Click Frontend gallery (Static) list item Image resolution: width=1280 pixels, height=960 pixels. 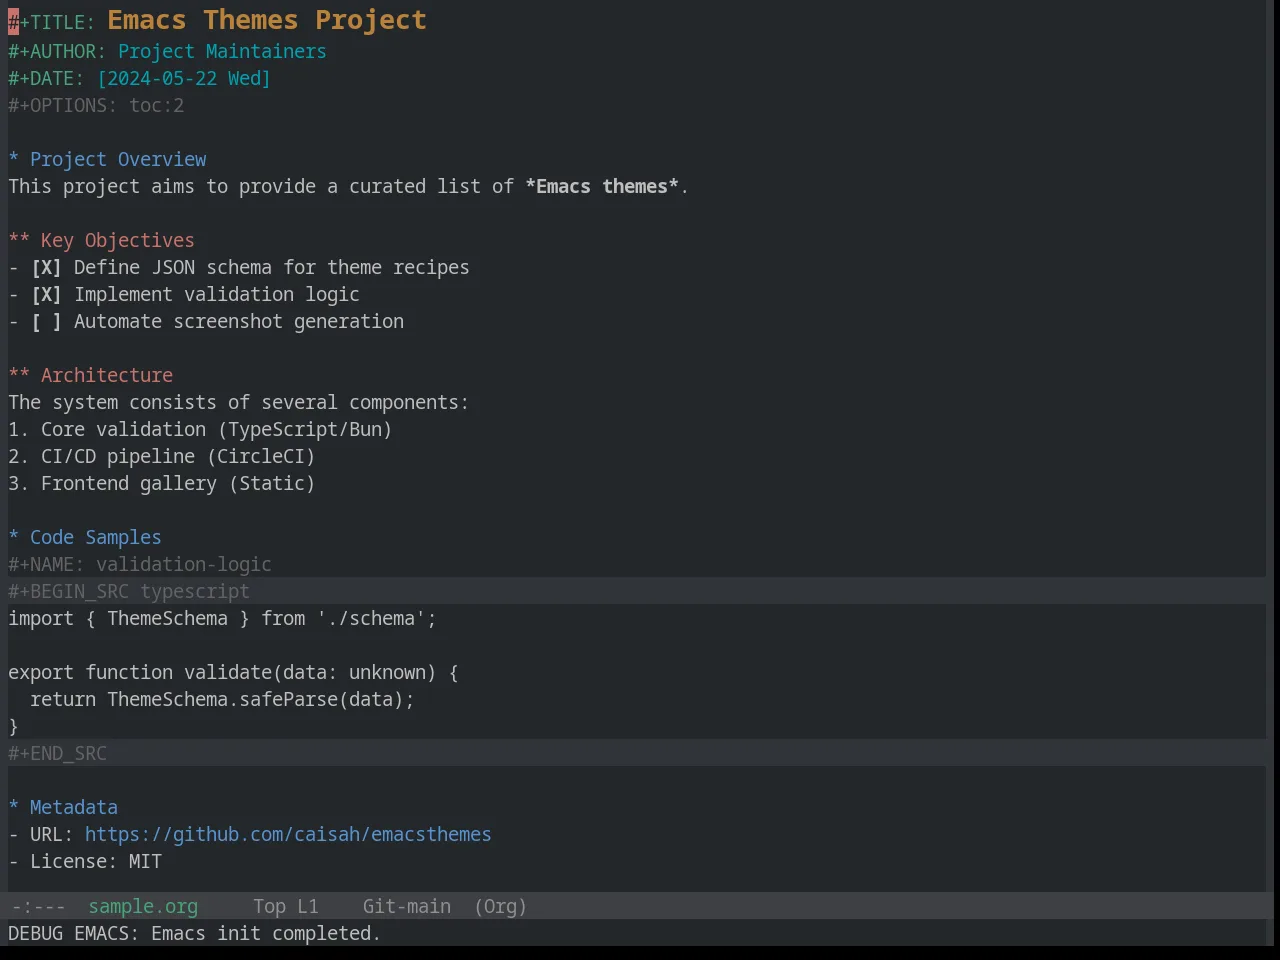pos(162,484)
